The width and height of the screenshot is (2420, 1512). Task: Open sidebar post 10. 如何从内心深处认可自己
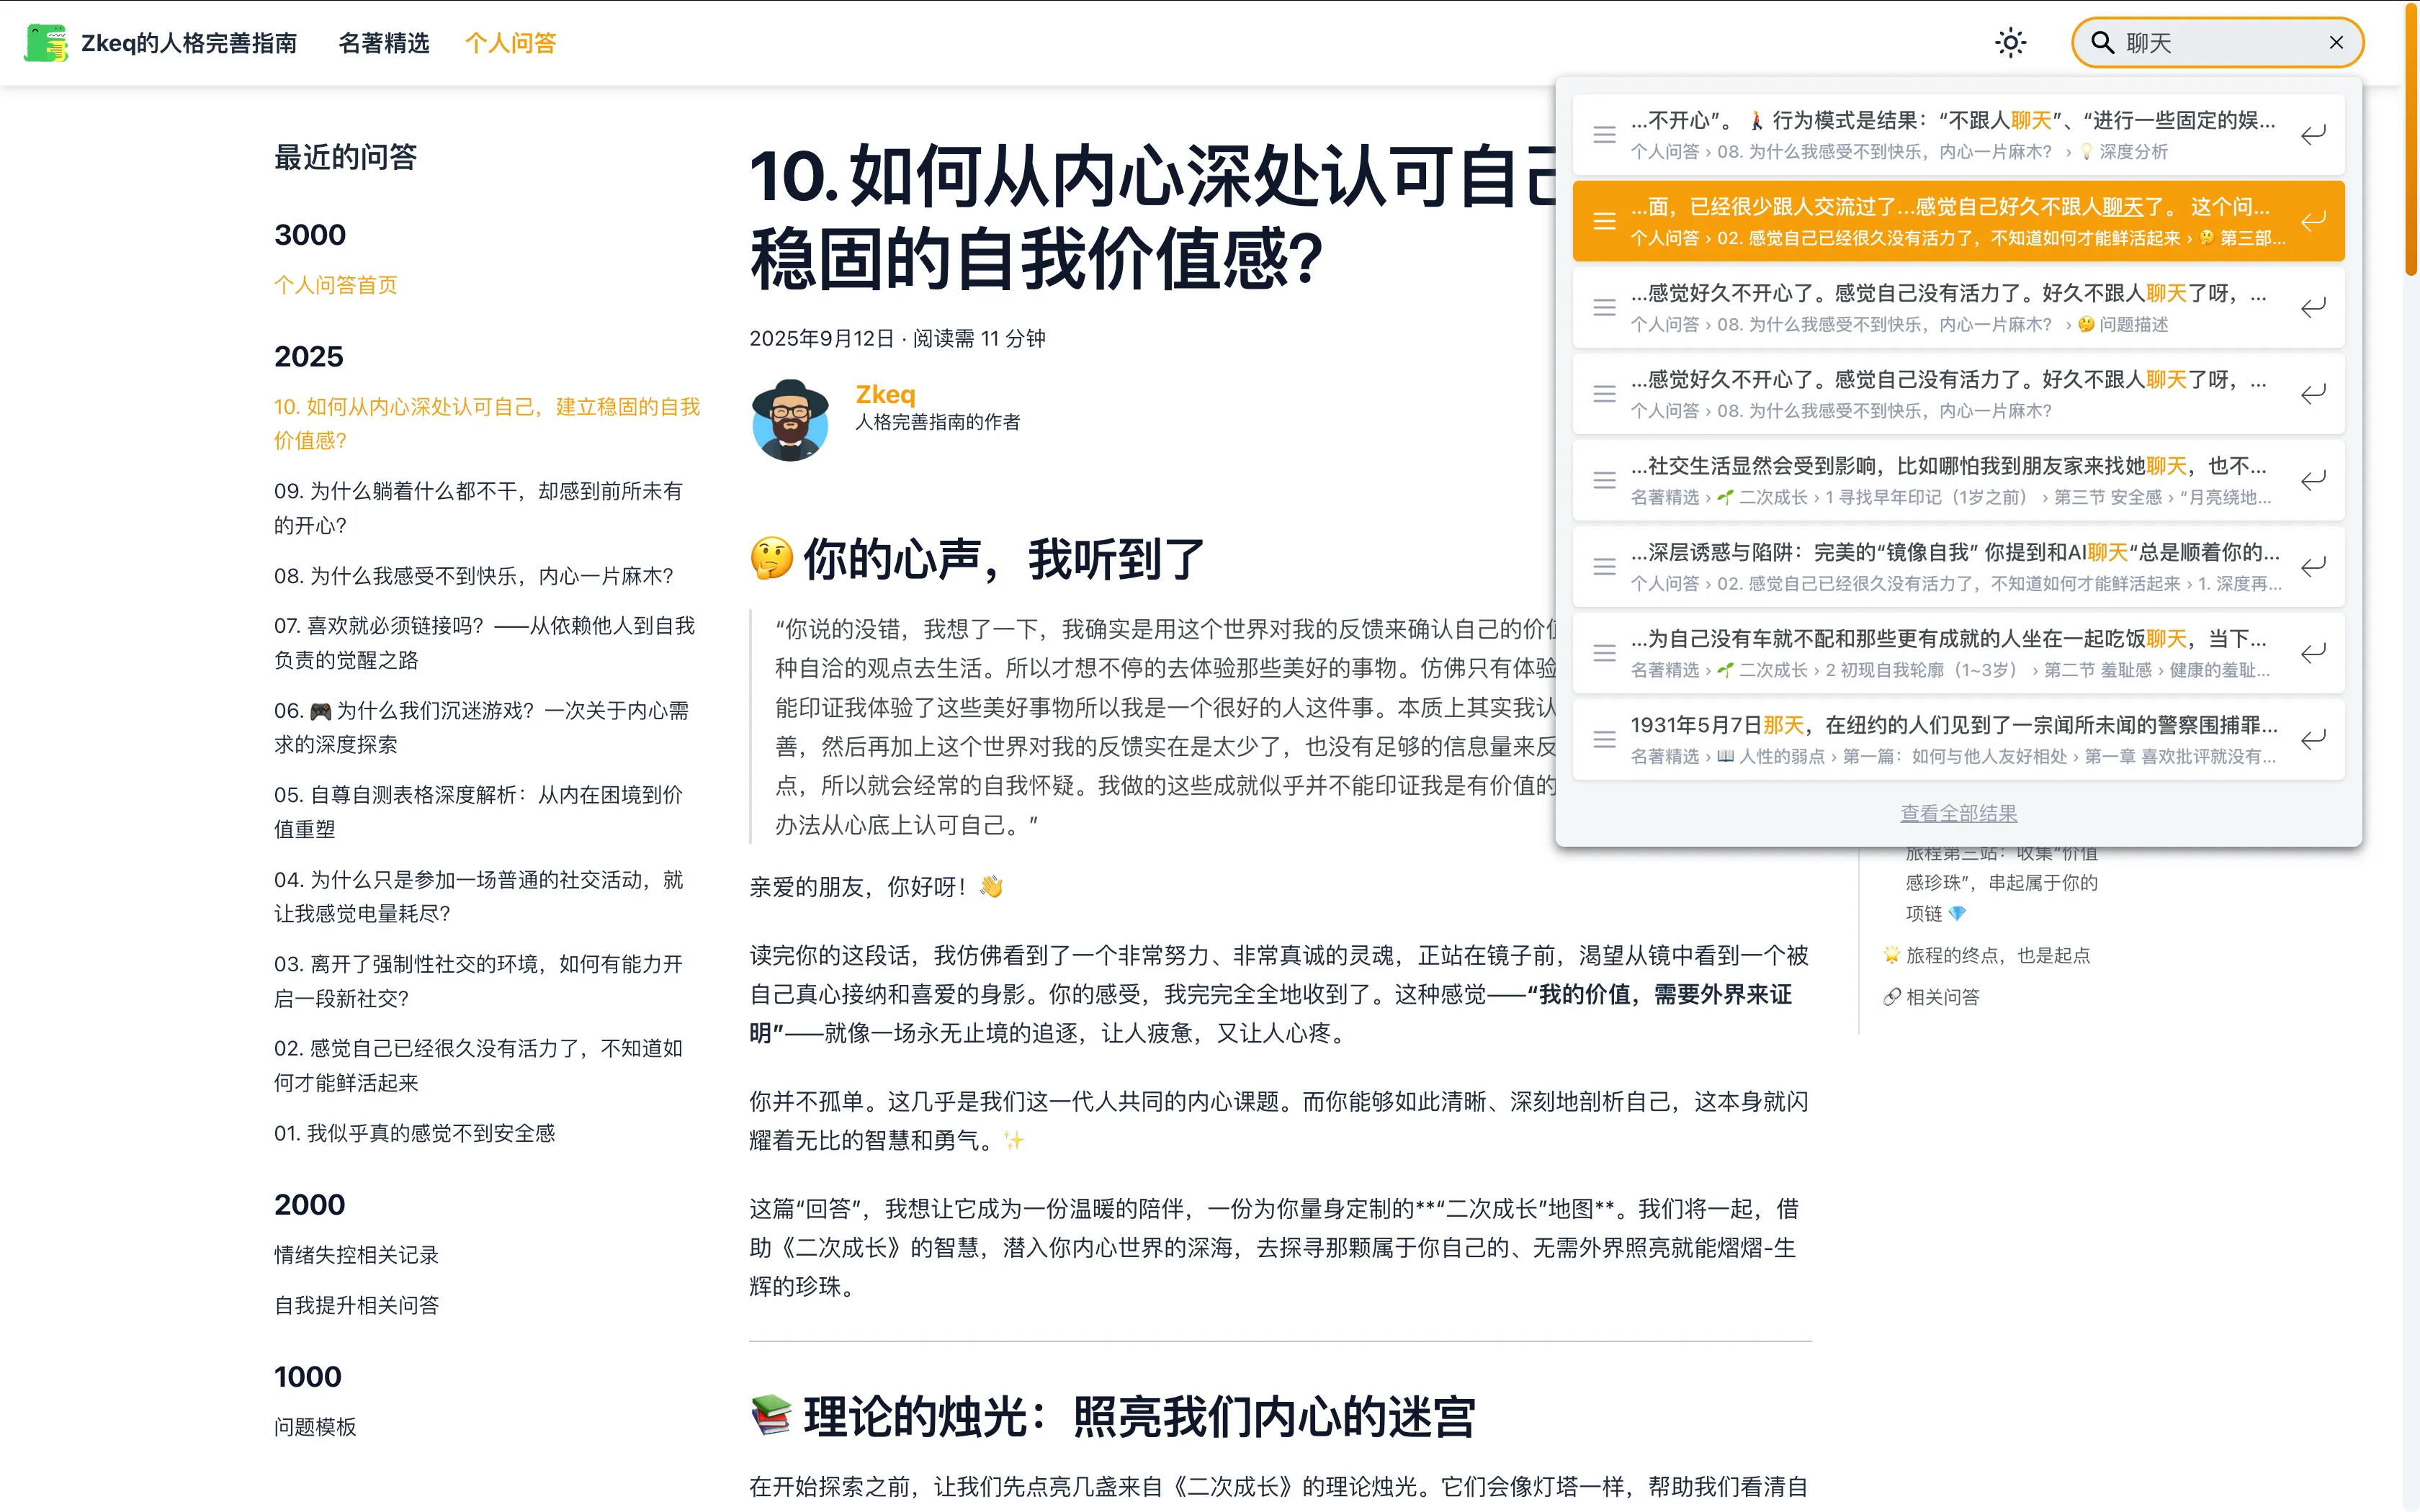click(487, 423)
